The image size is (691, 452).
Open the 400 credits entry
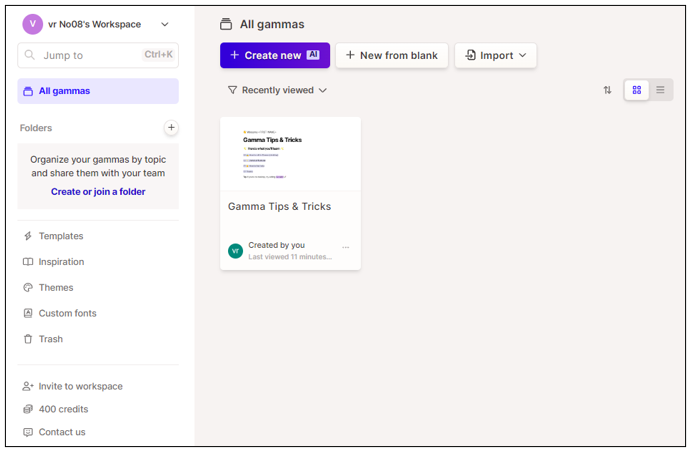click(63, 409)
